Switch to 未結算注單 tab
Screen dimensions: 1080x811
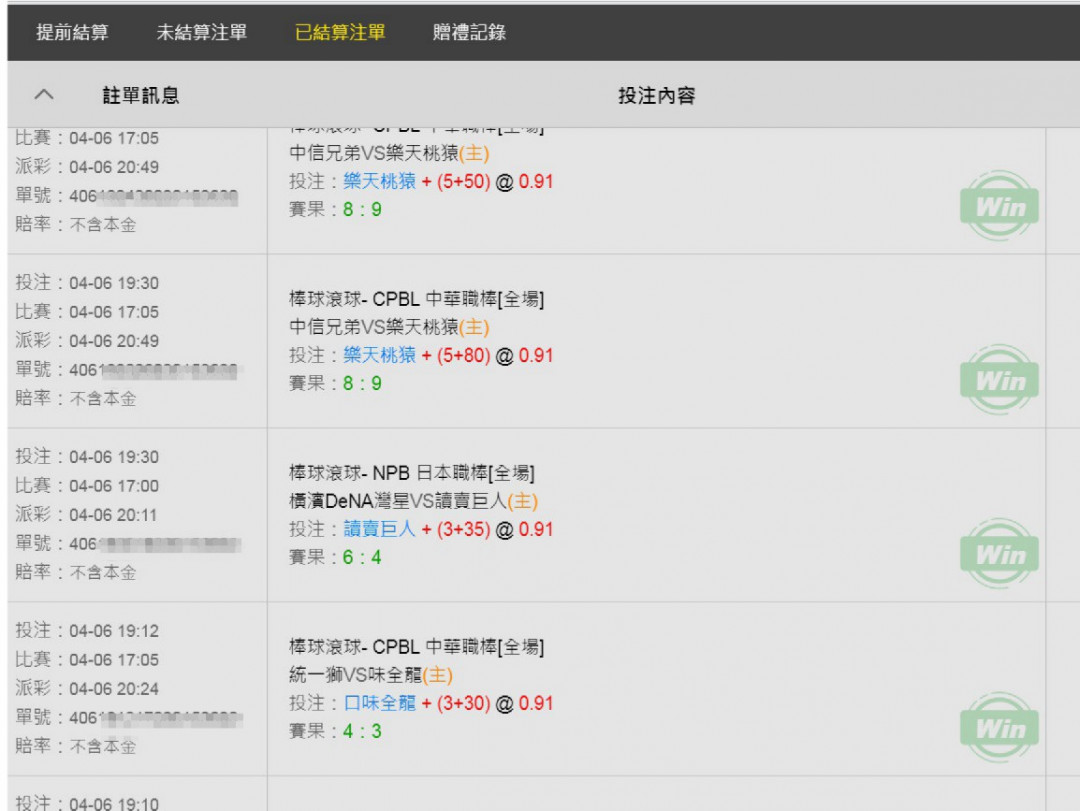pos(202,32)
